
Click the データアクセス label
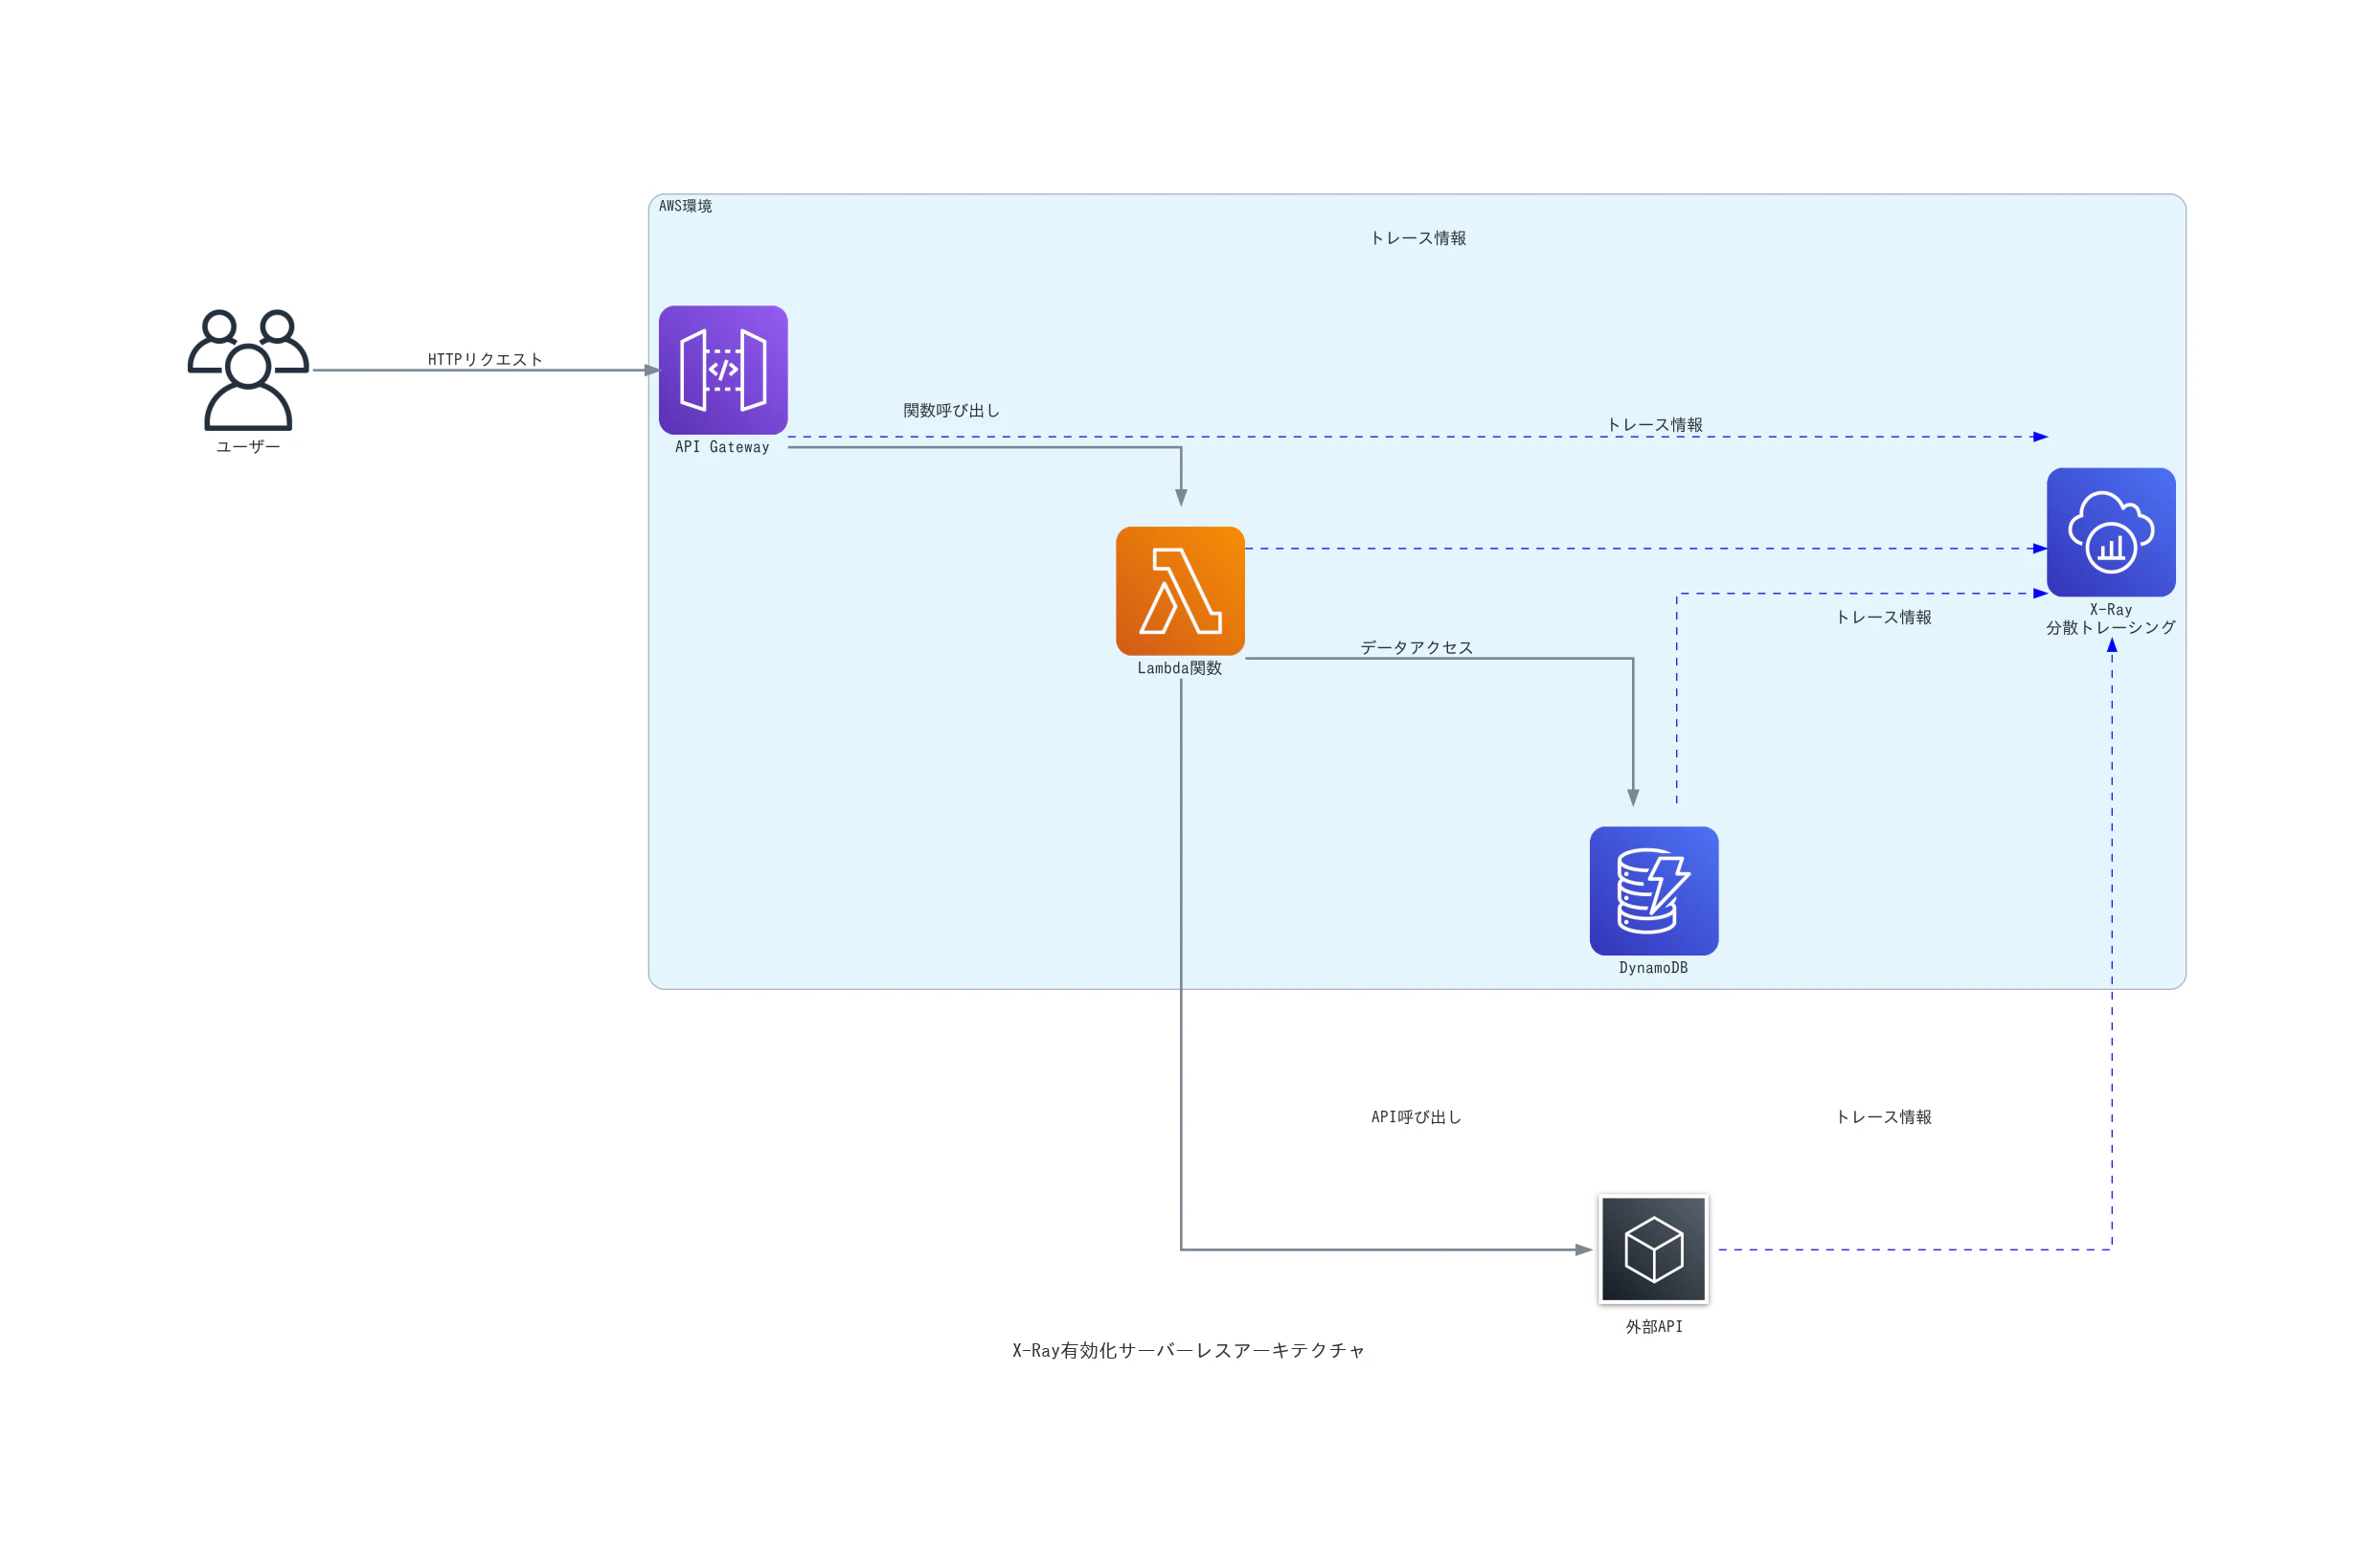coord(1416,648)
